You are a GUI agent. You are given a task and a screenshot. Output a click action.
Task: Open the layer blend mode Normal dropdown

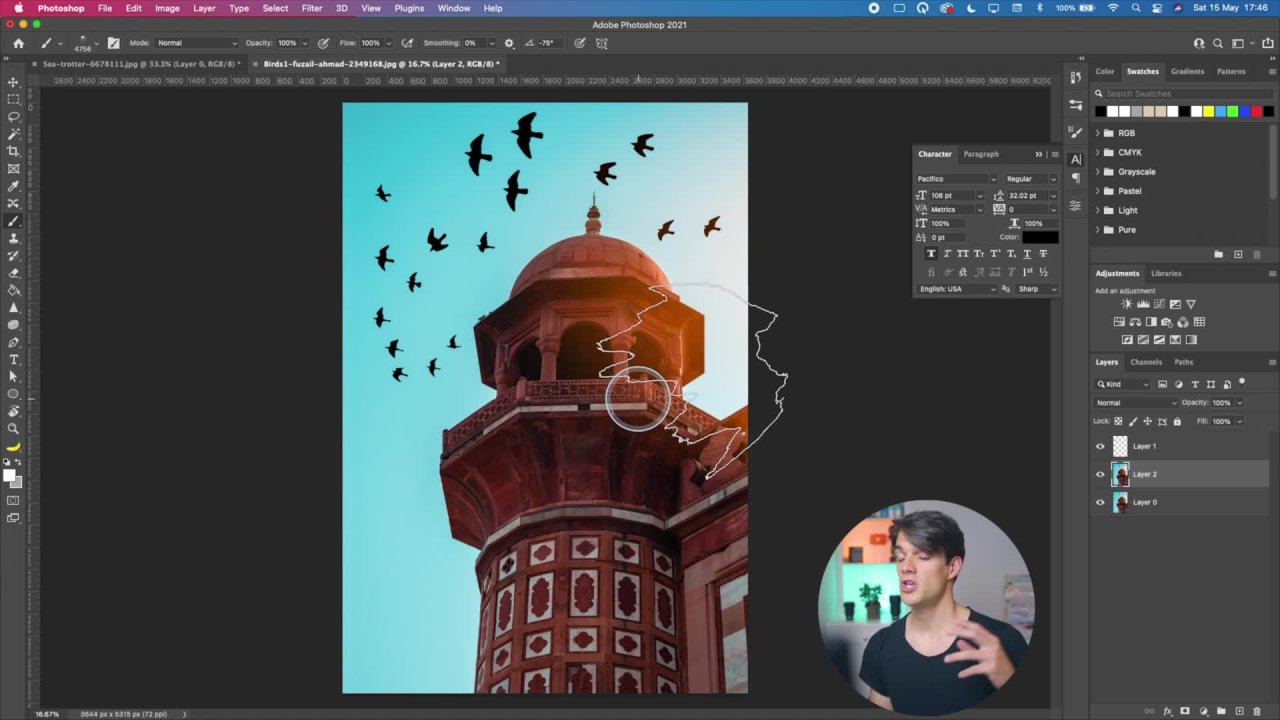click(x=1134, y=403)
